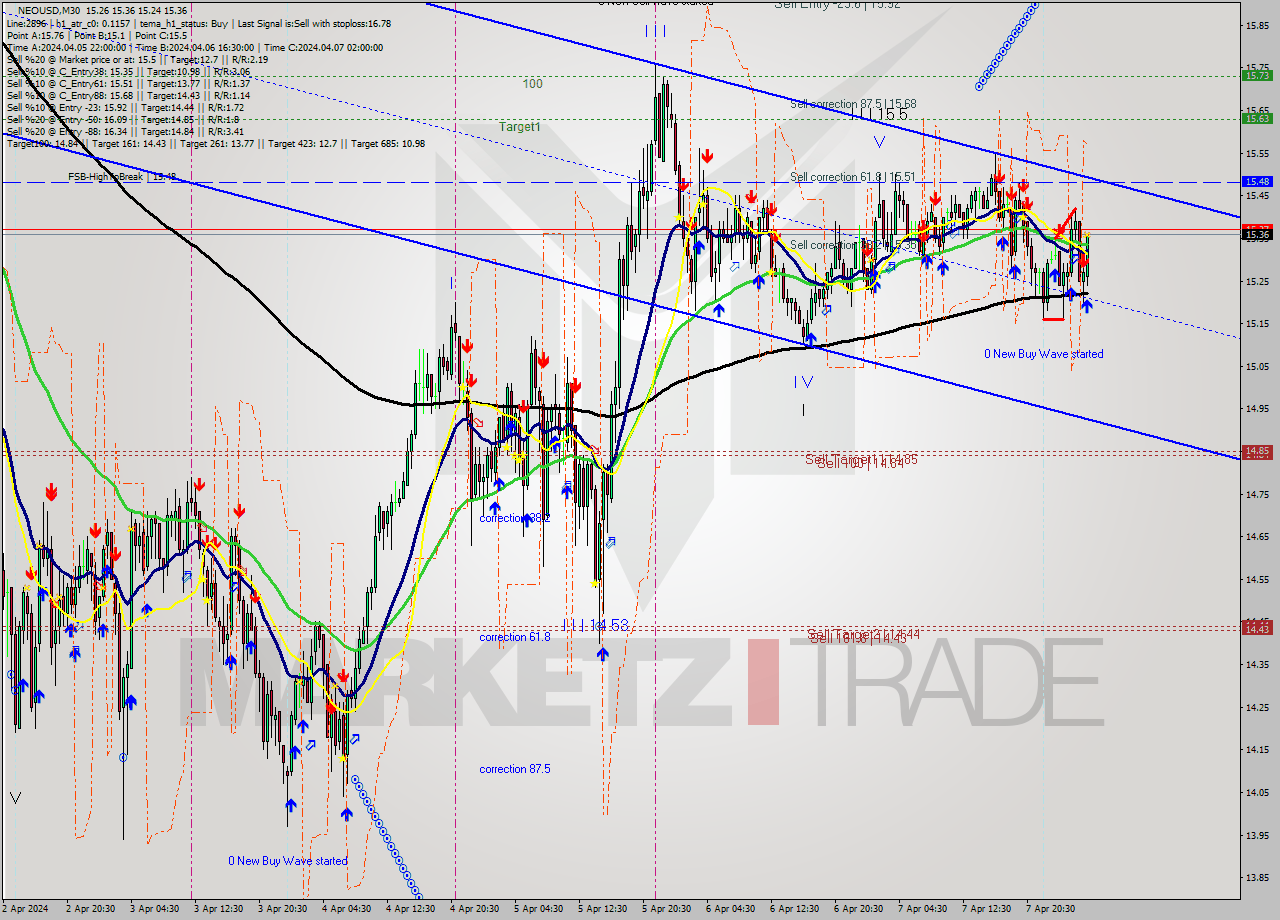Click the blue 15.48 price tag on the axis

[x=1256, y=182]
